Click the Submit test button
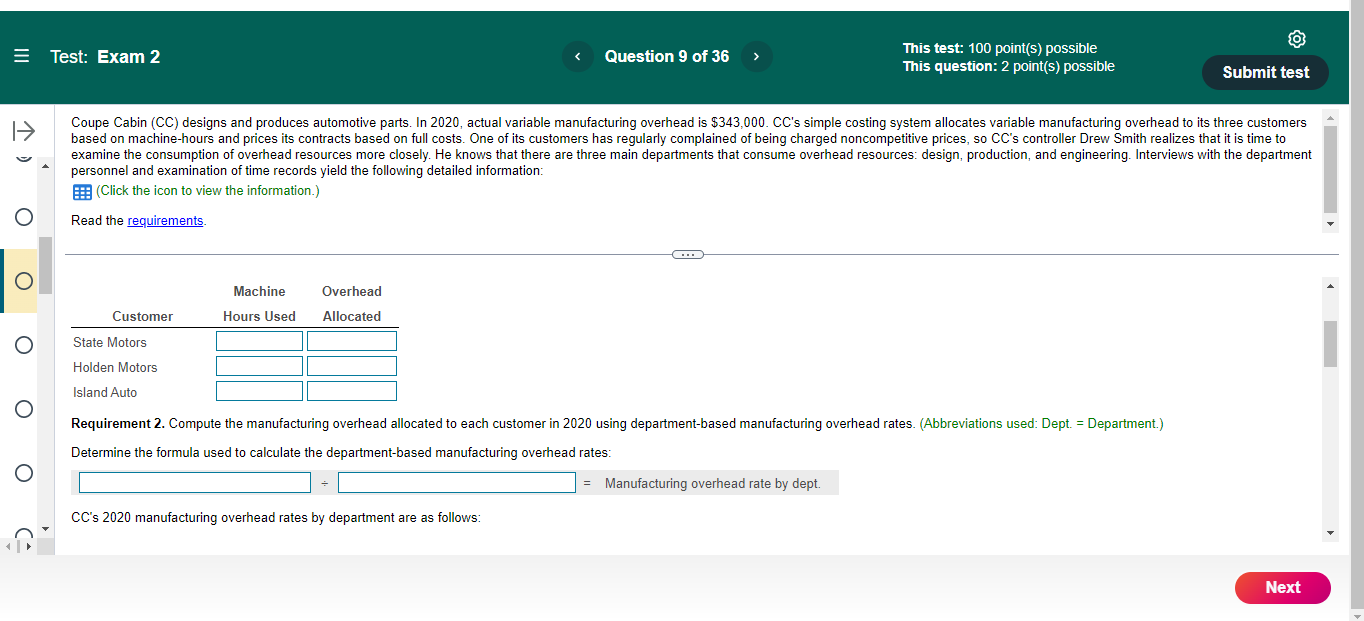This screenshot has width=1364, height=621. point(1264,72)
